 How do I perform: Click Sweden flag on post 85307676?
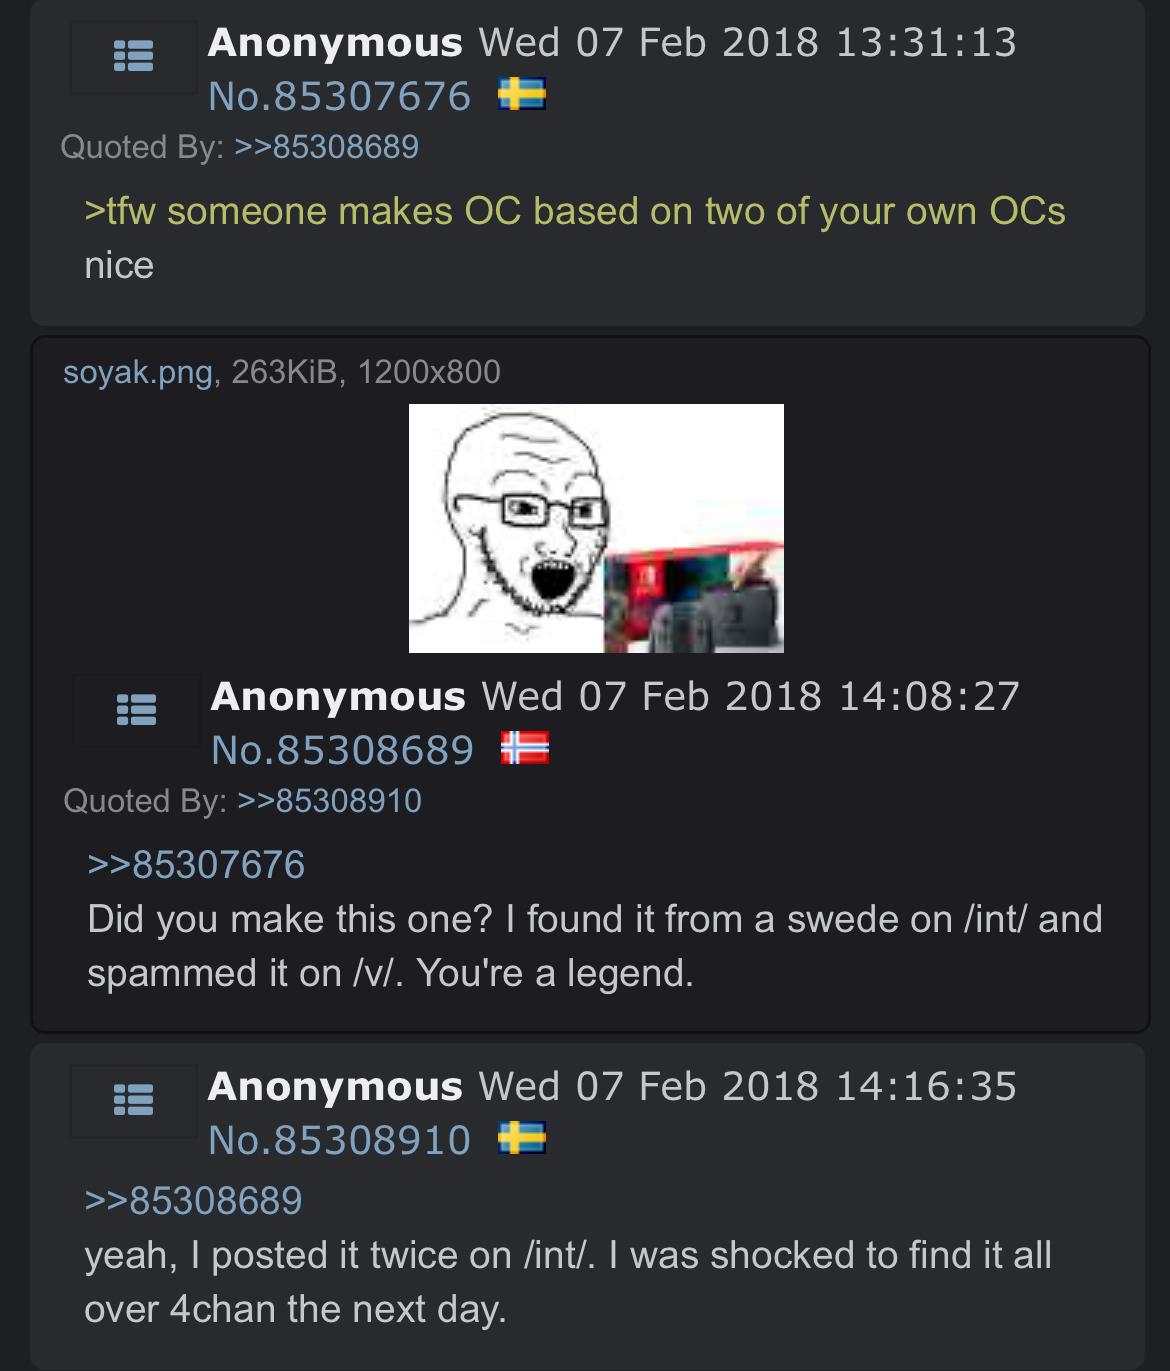click(x=522, y=96)
